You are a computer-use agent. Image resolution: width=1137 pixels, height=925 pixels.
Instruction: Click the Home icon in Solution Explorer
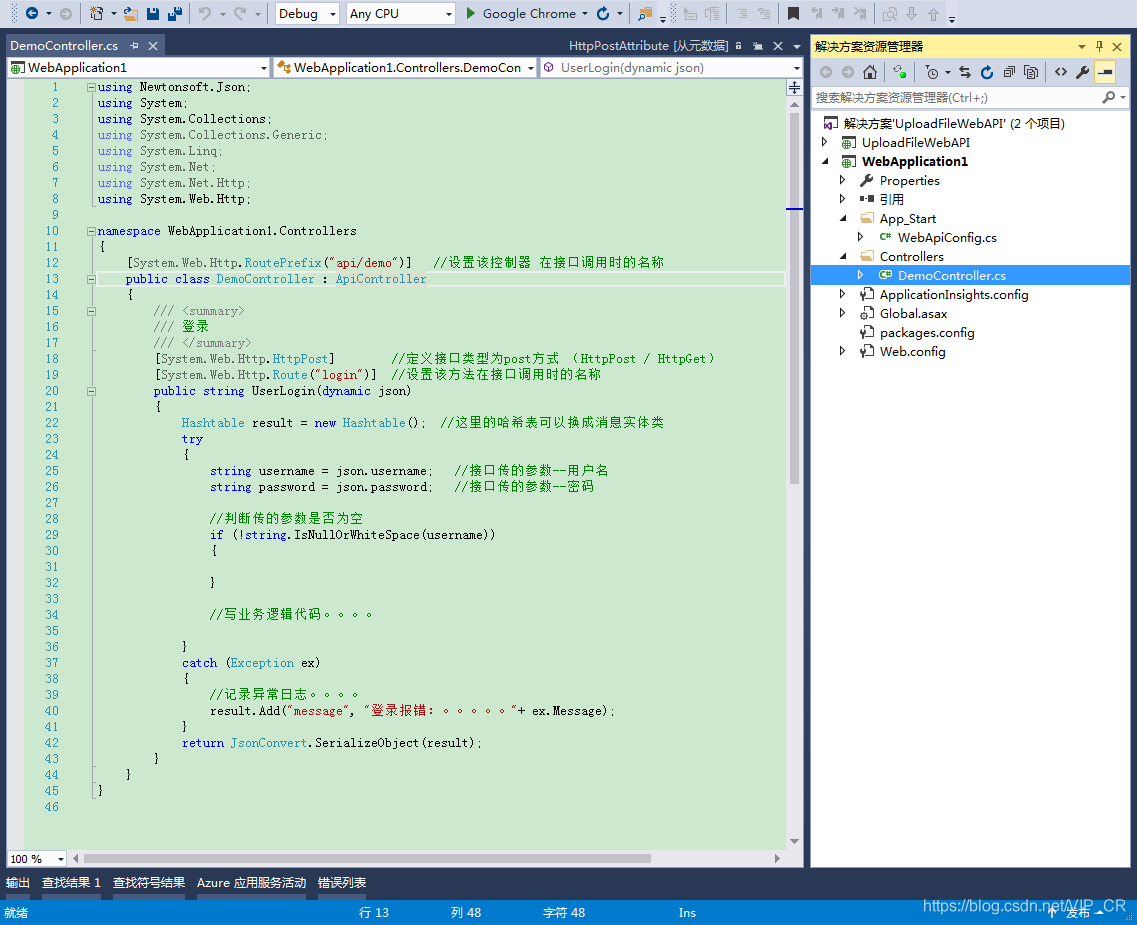click(x=870, y=72)
